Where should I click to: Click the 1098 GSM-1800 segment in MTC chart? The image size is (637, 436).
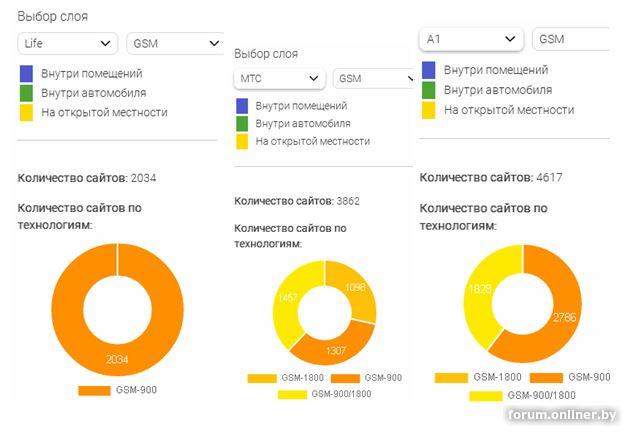[354, 288]
